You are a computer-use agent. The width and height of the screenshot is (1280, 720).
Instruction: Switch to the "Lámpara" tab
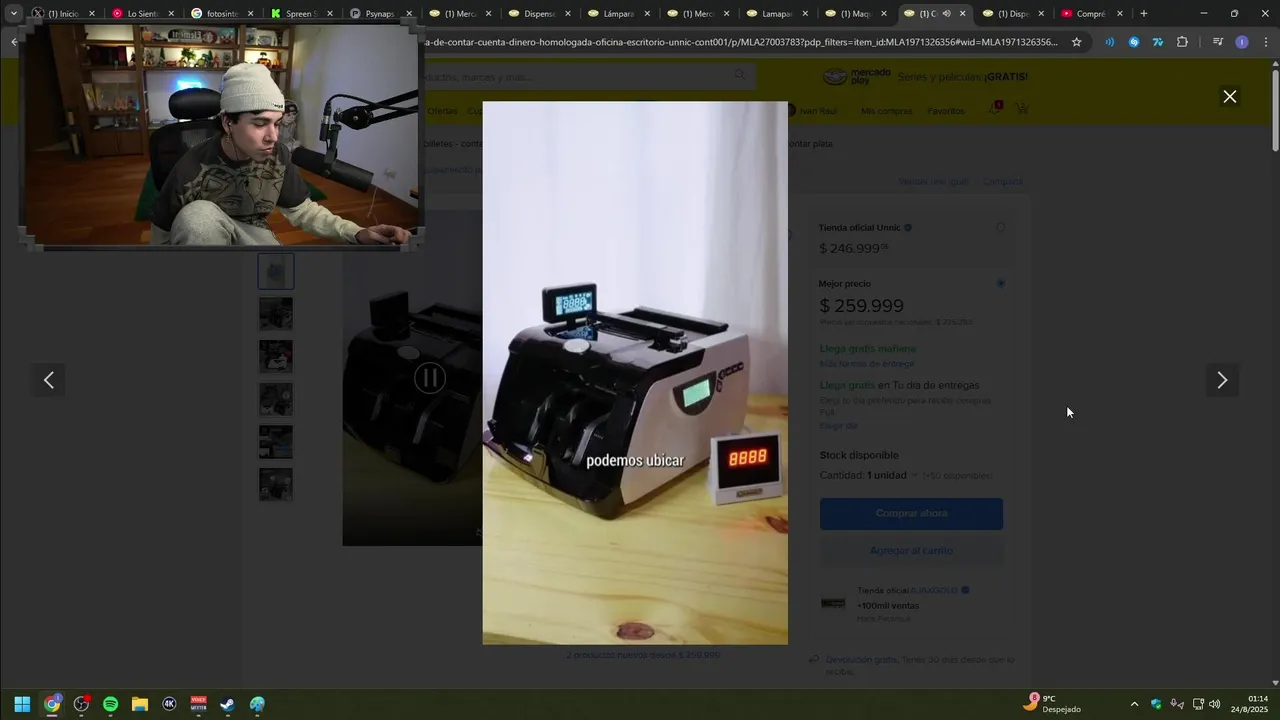618,14
